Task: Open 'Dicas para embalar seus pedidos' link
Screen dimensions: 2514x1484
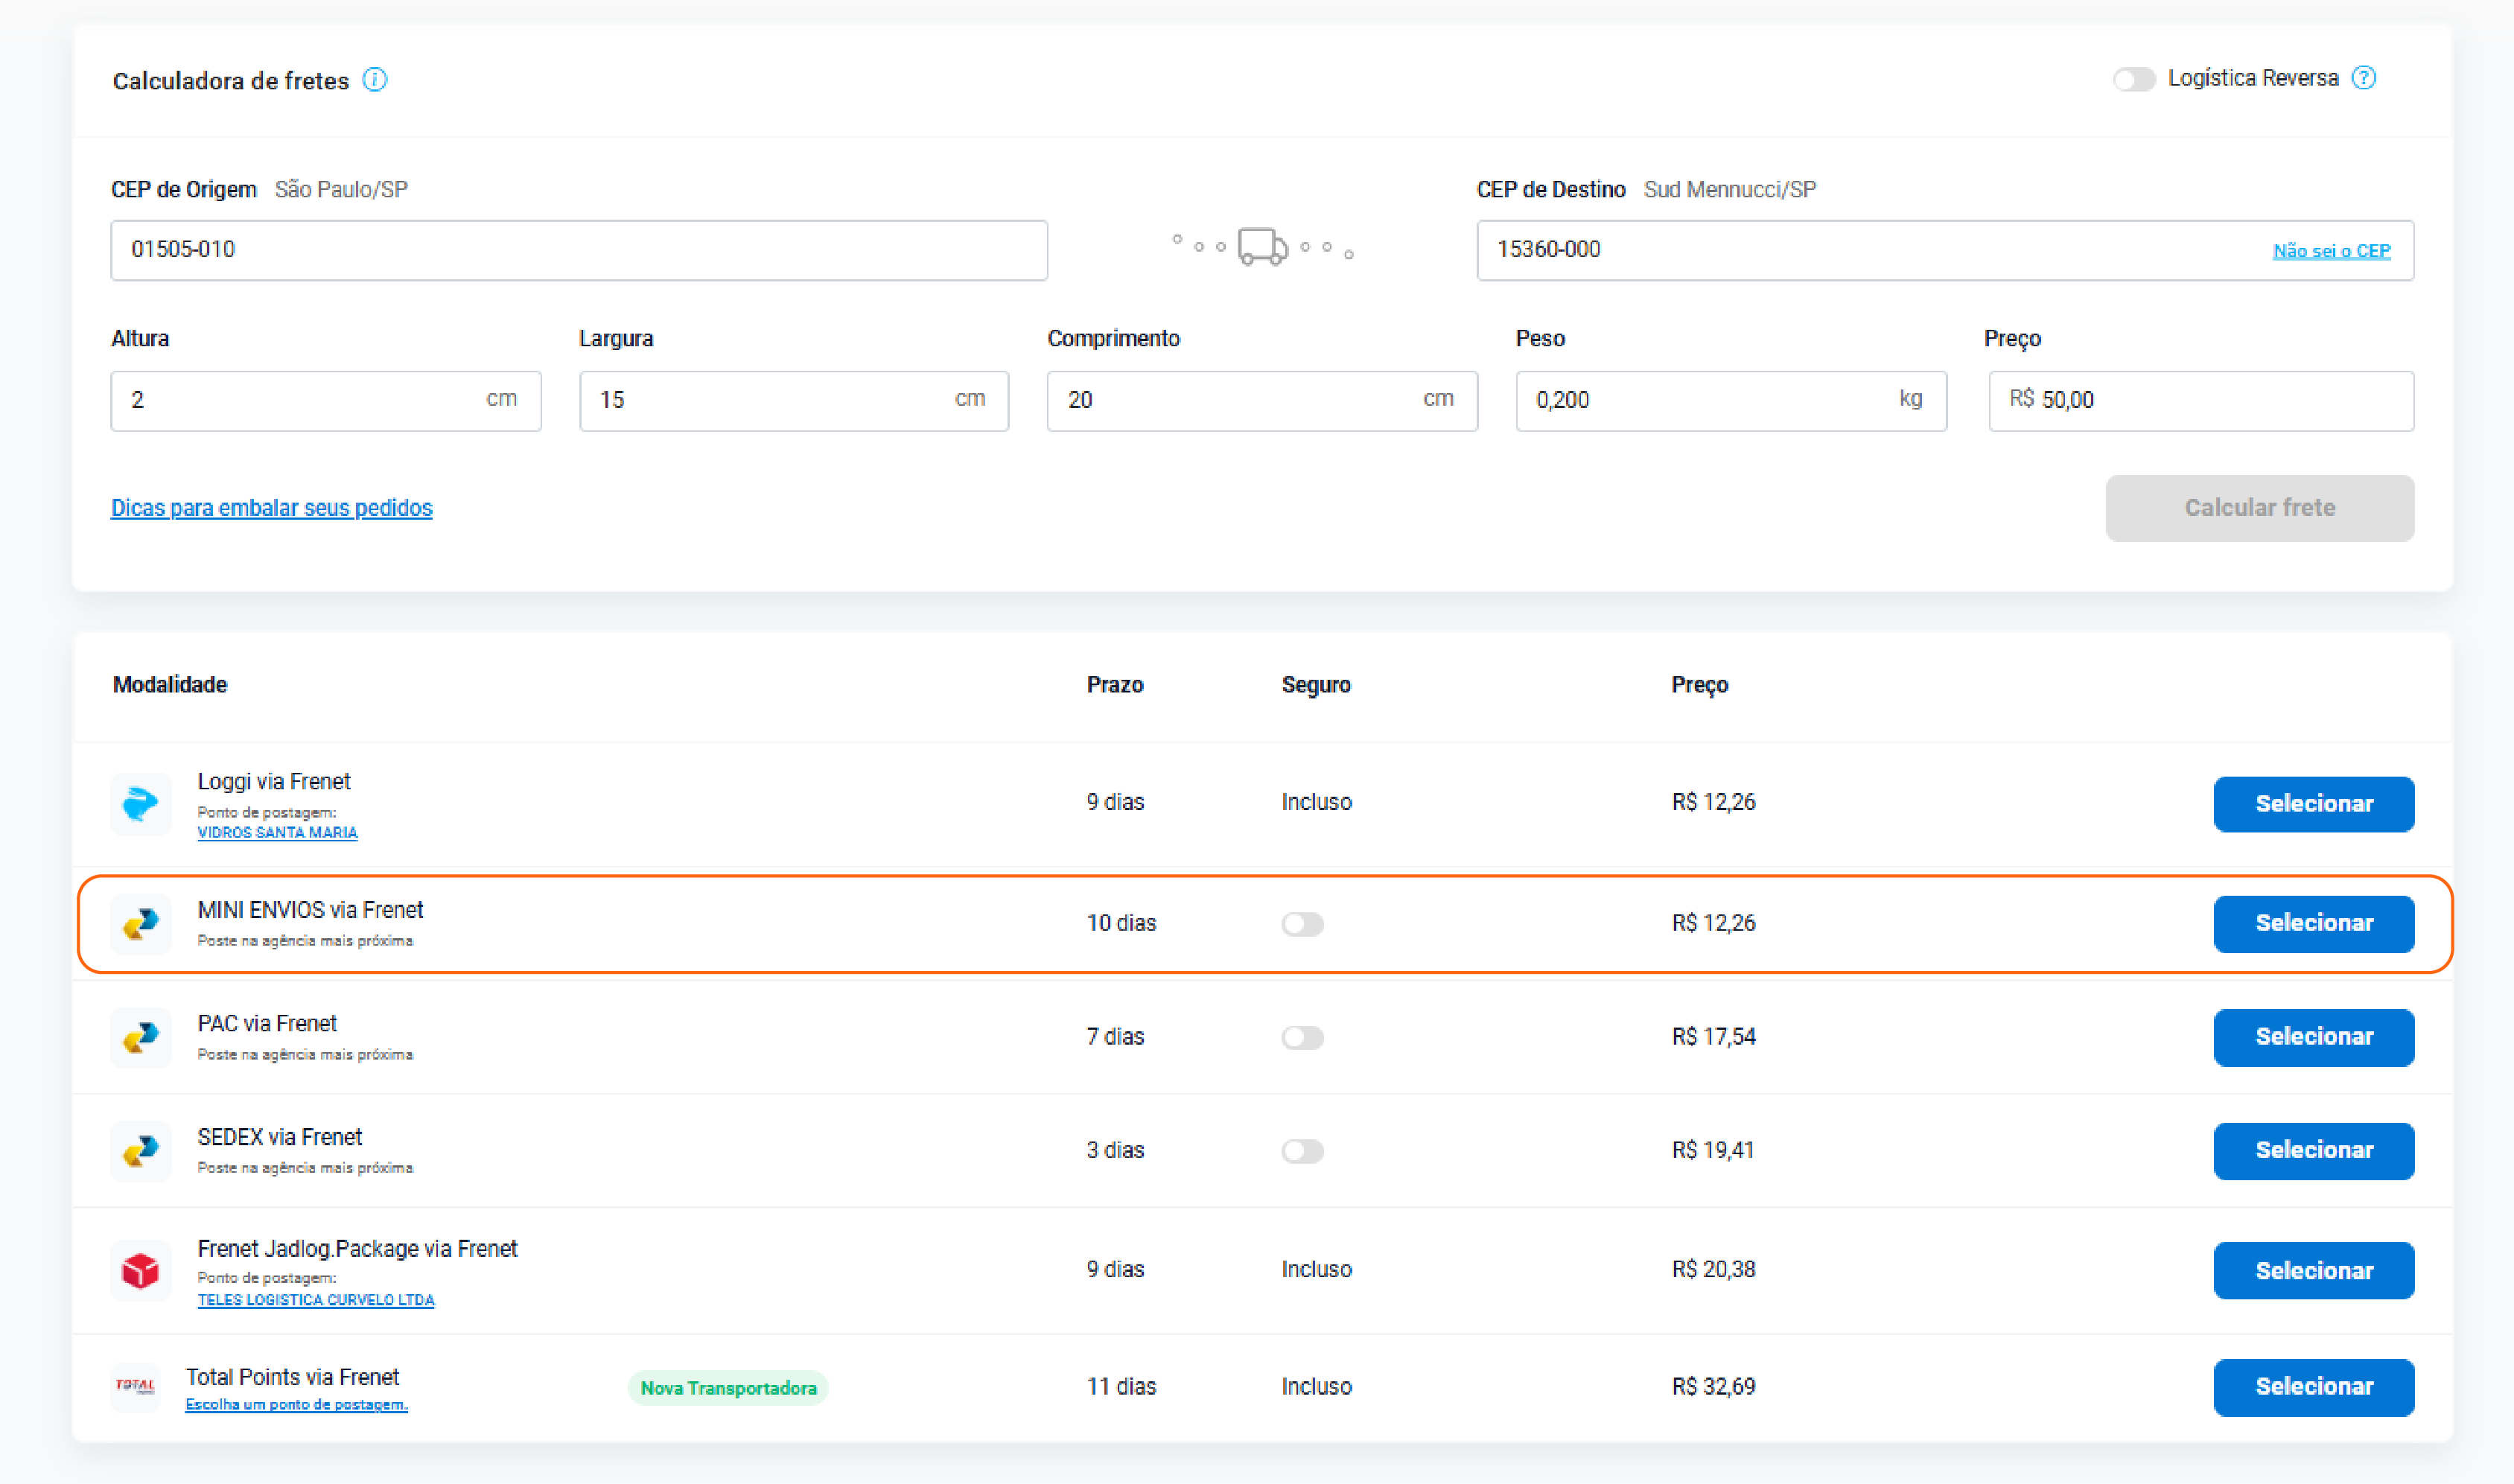Action: (271, 508)
